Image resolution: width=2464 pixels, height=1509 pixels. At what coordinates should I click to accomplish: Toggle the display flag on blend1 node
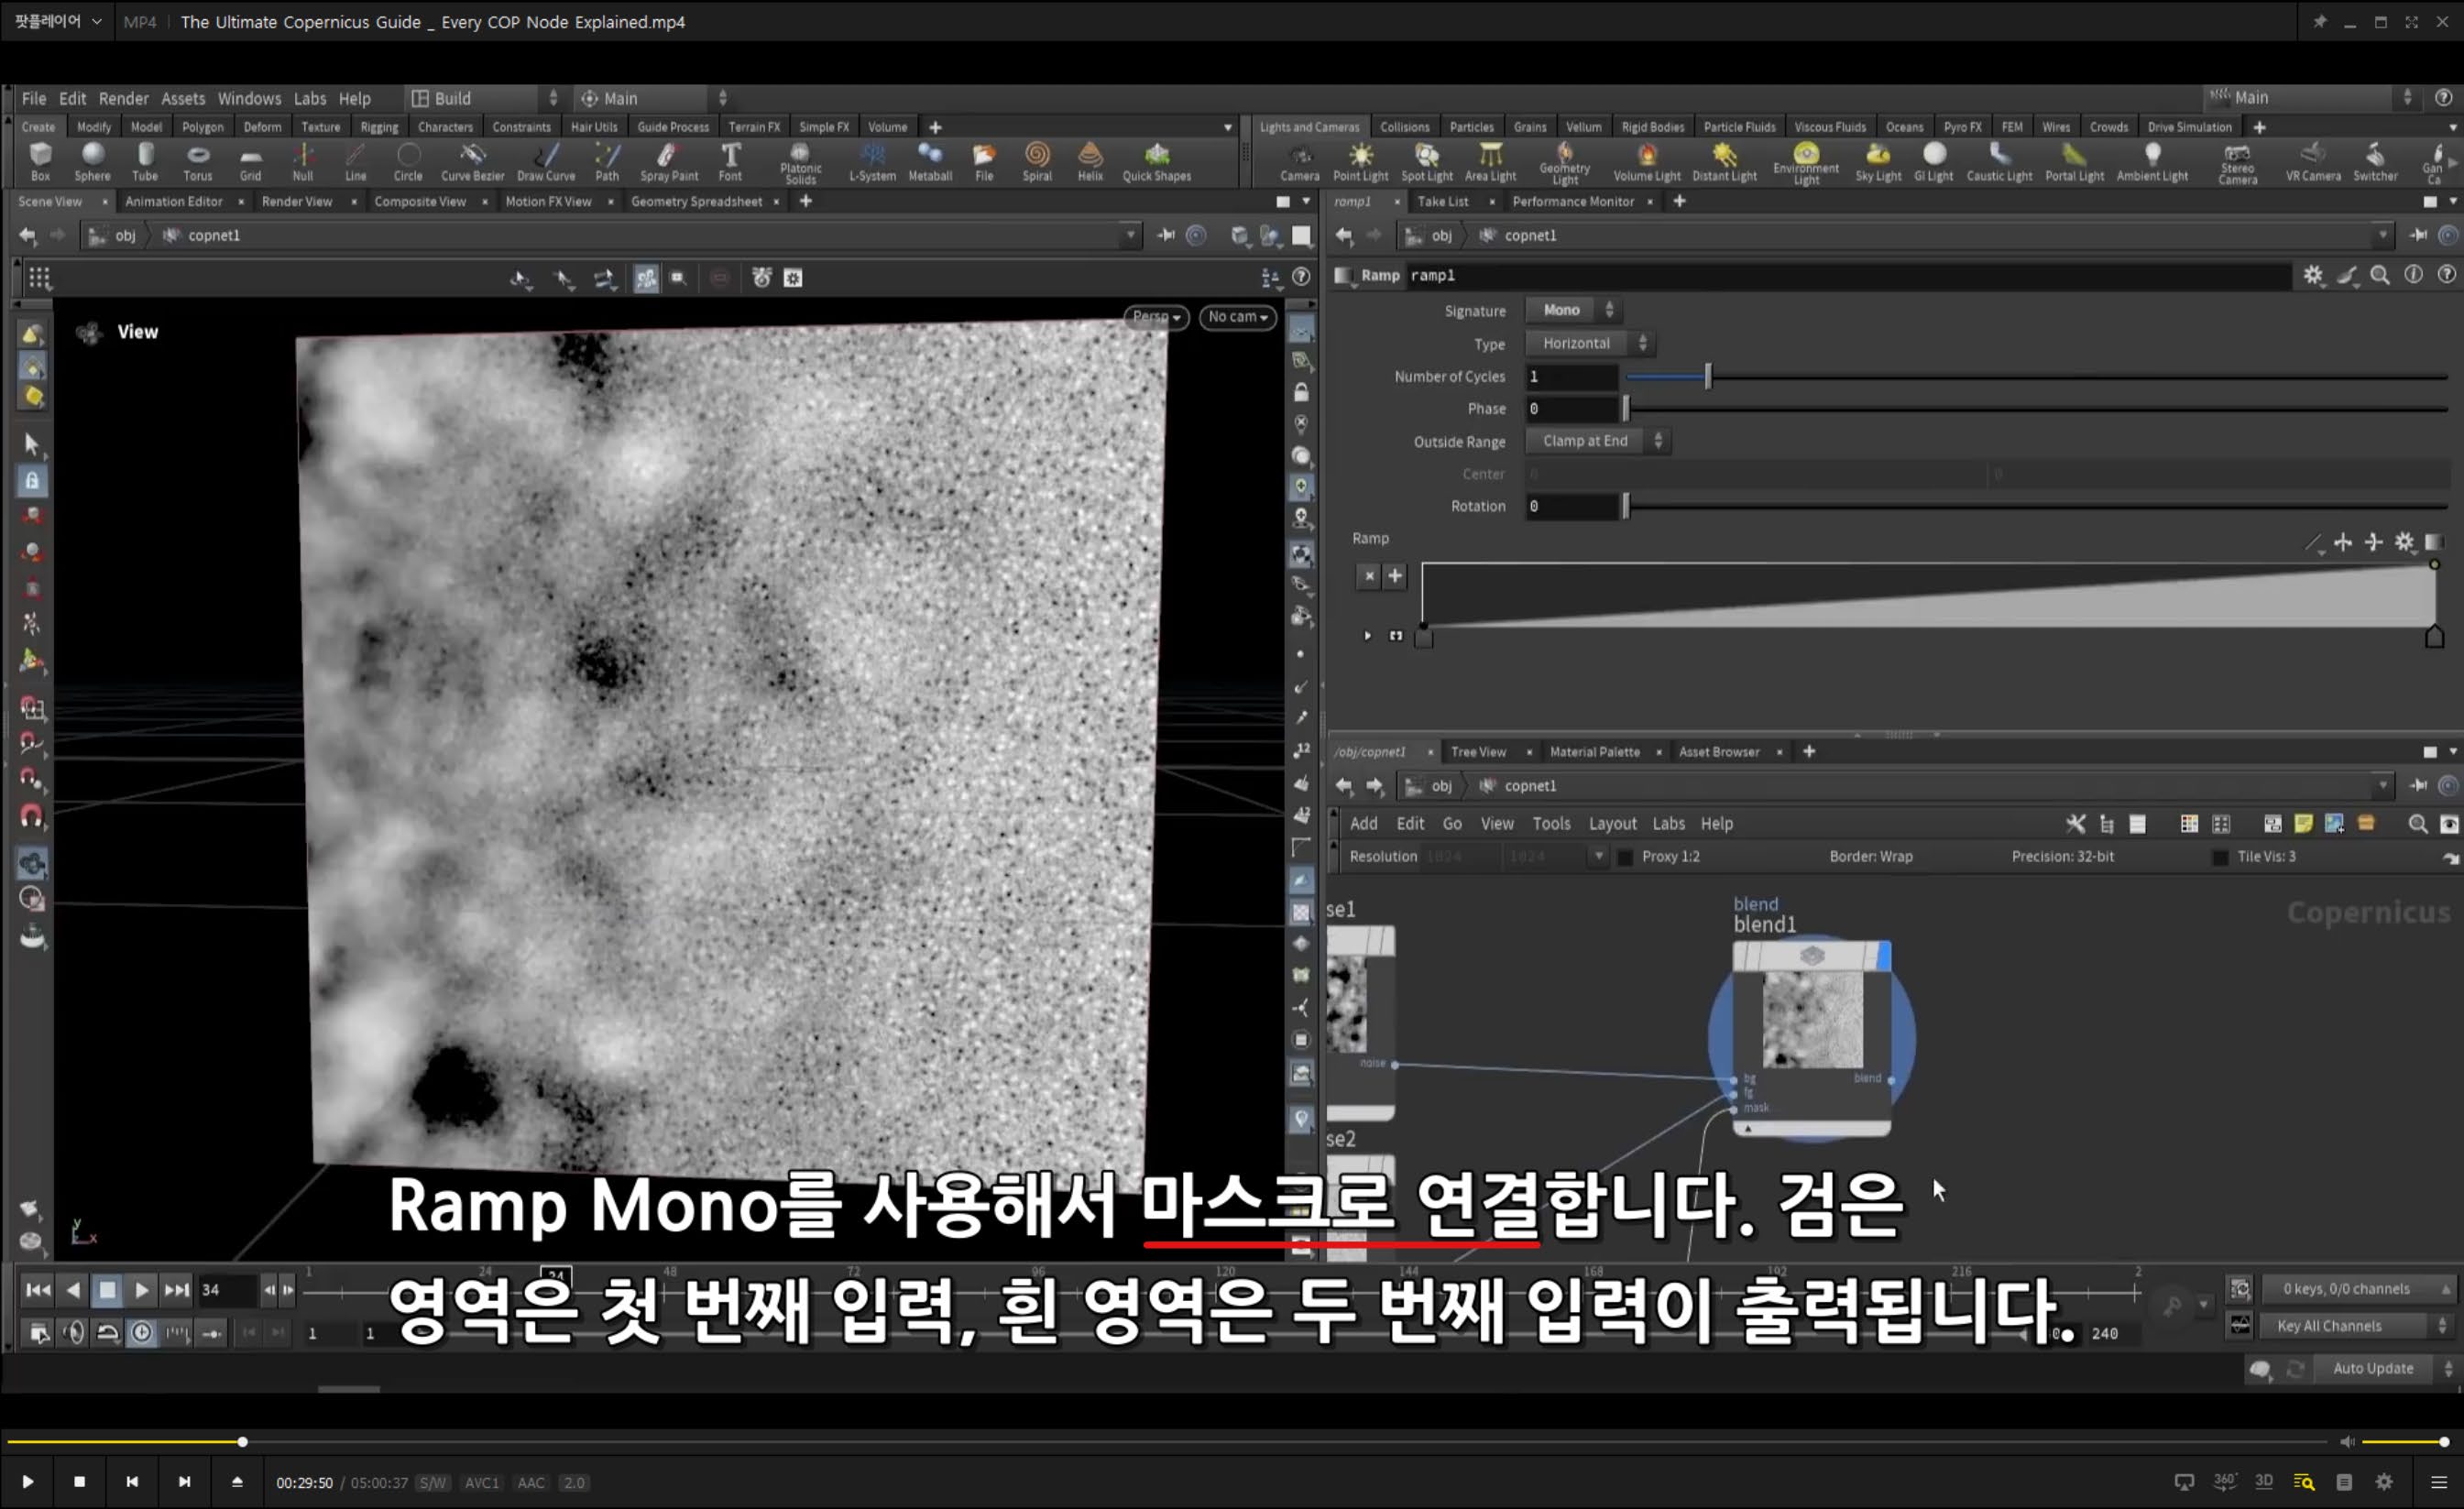pos(1884,956)
